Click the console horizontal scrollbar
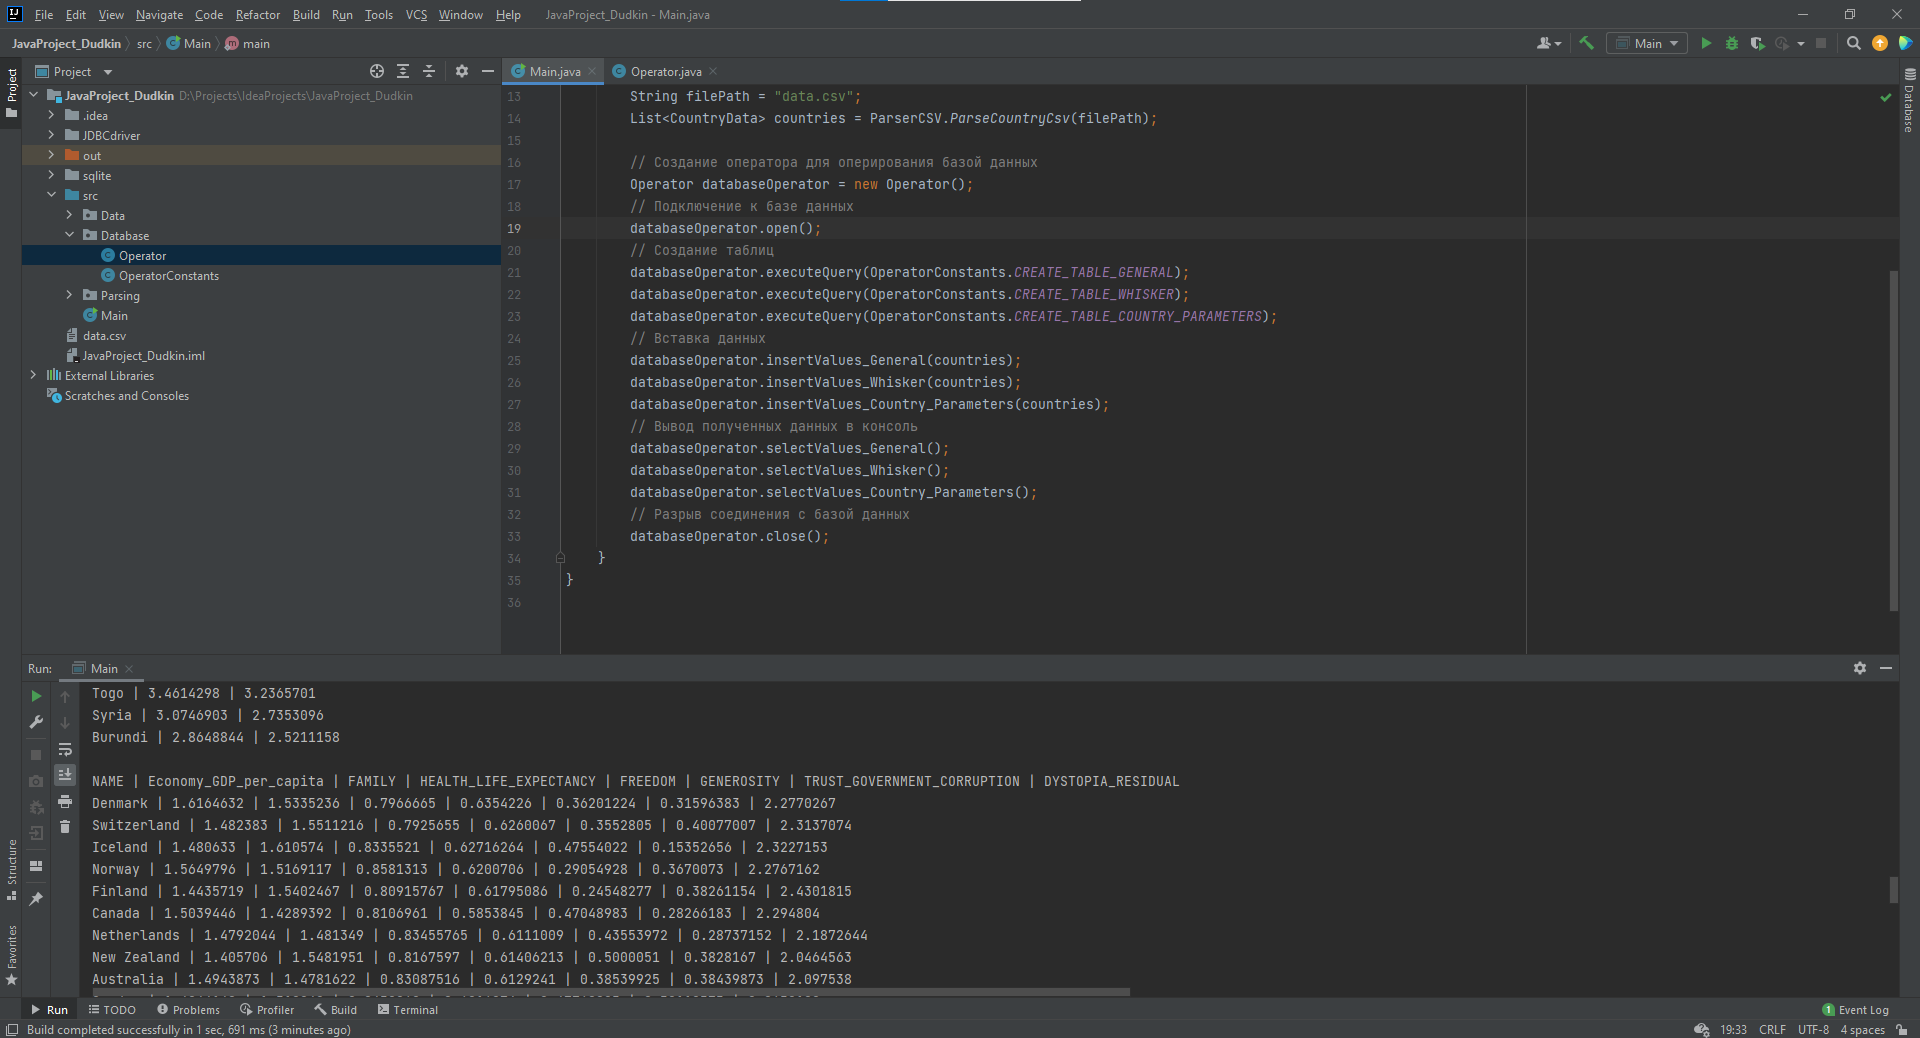The height and width of the screenshot is (1038, 1920). (611, 992)
